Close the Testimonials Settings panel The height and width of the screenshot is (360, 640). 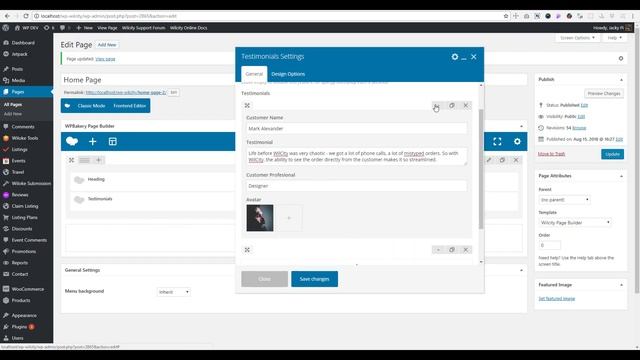pyautogui.click(x=473, y=57)
